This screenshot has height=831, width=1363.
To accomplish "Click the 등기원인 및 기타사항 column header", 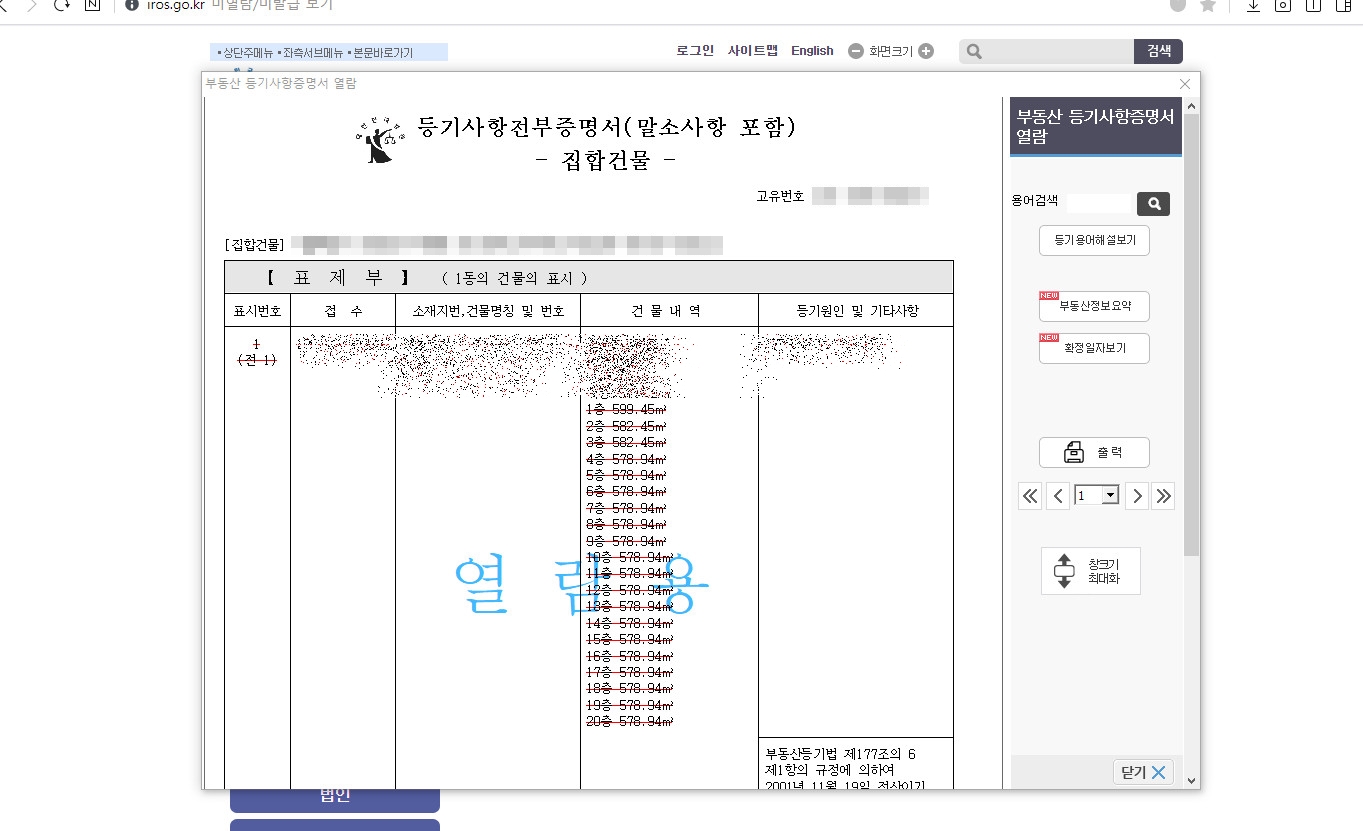I will pos(856,310).
